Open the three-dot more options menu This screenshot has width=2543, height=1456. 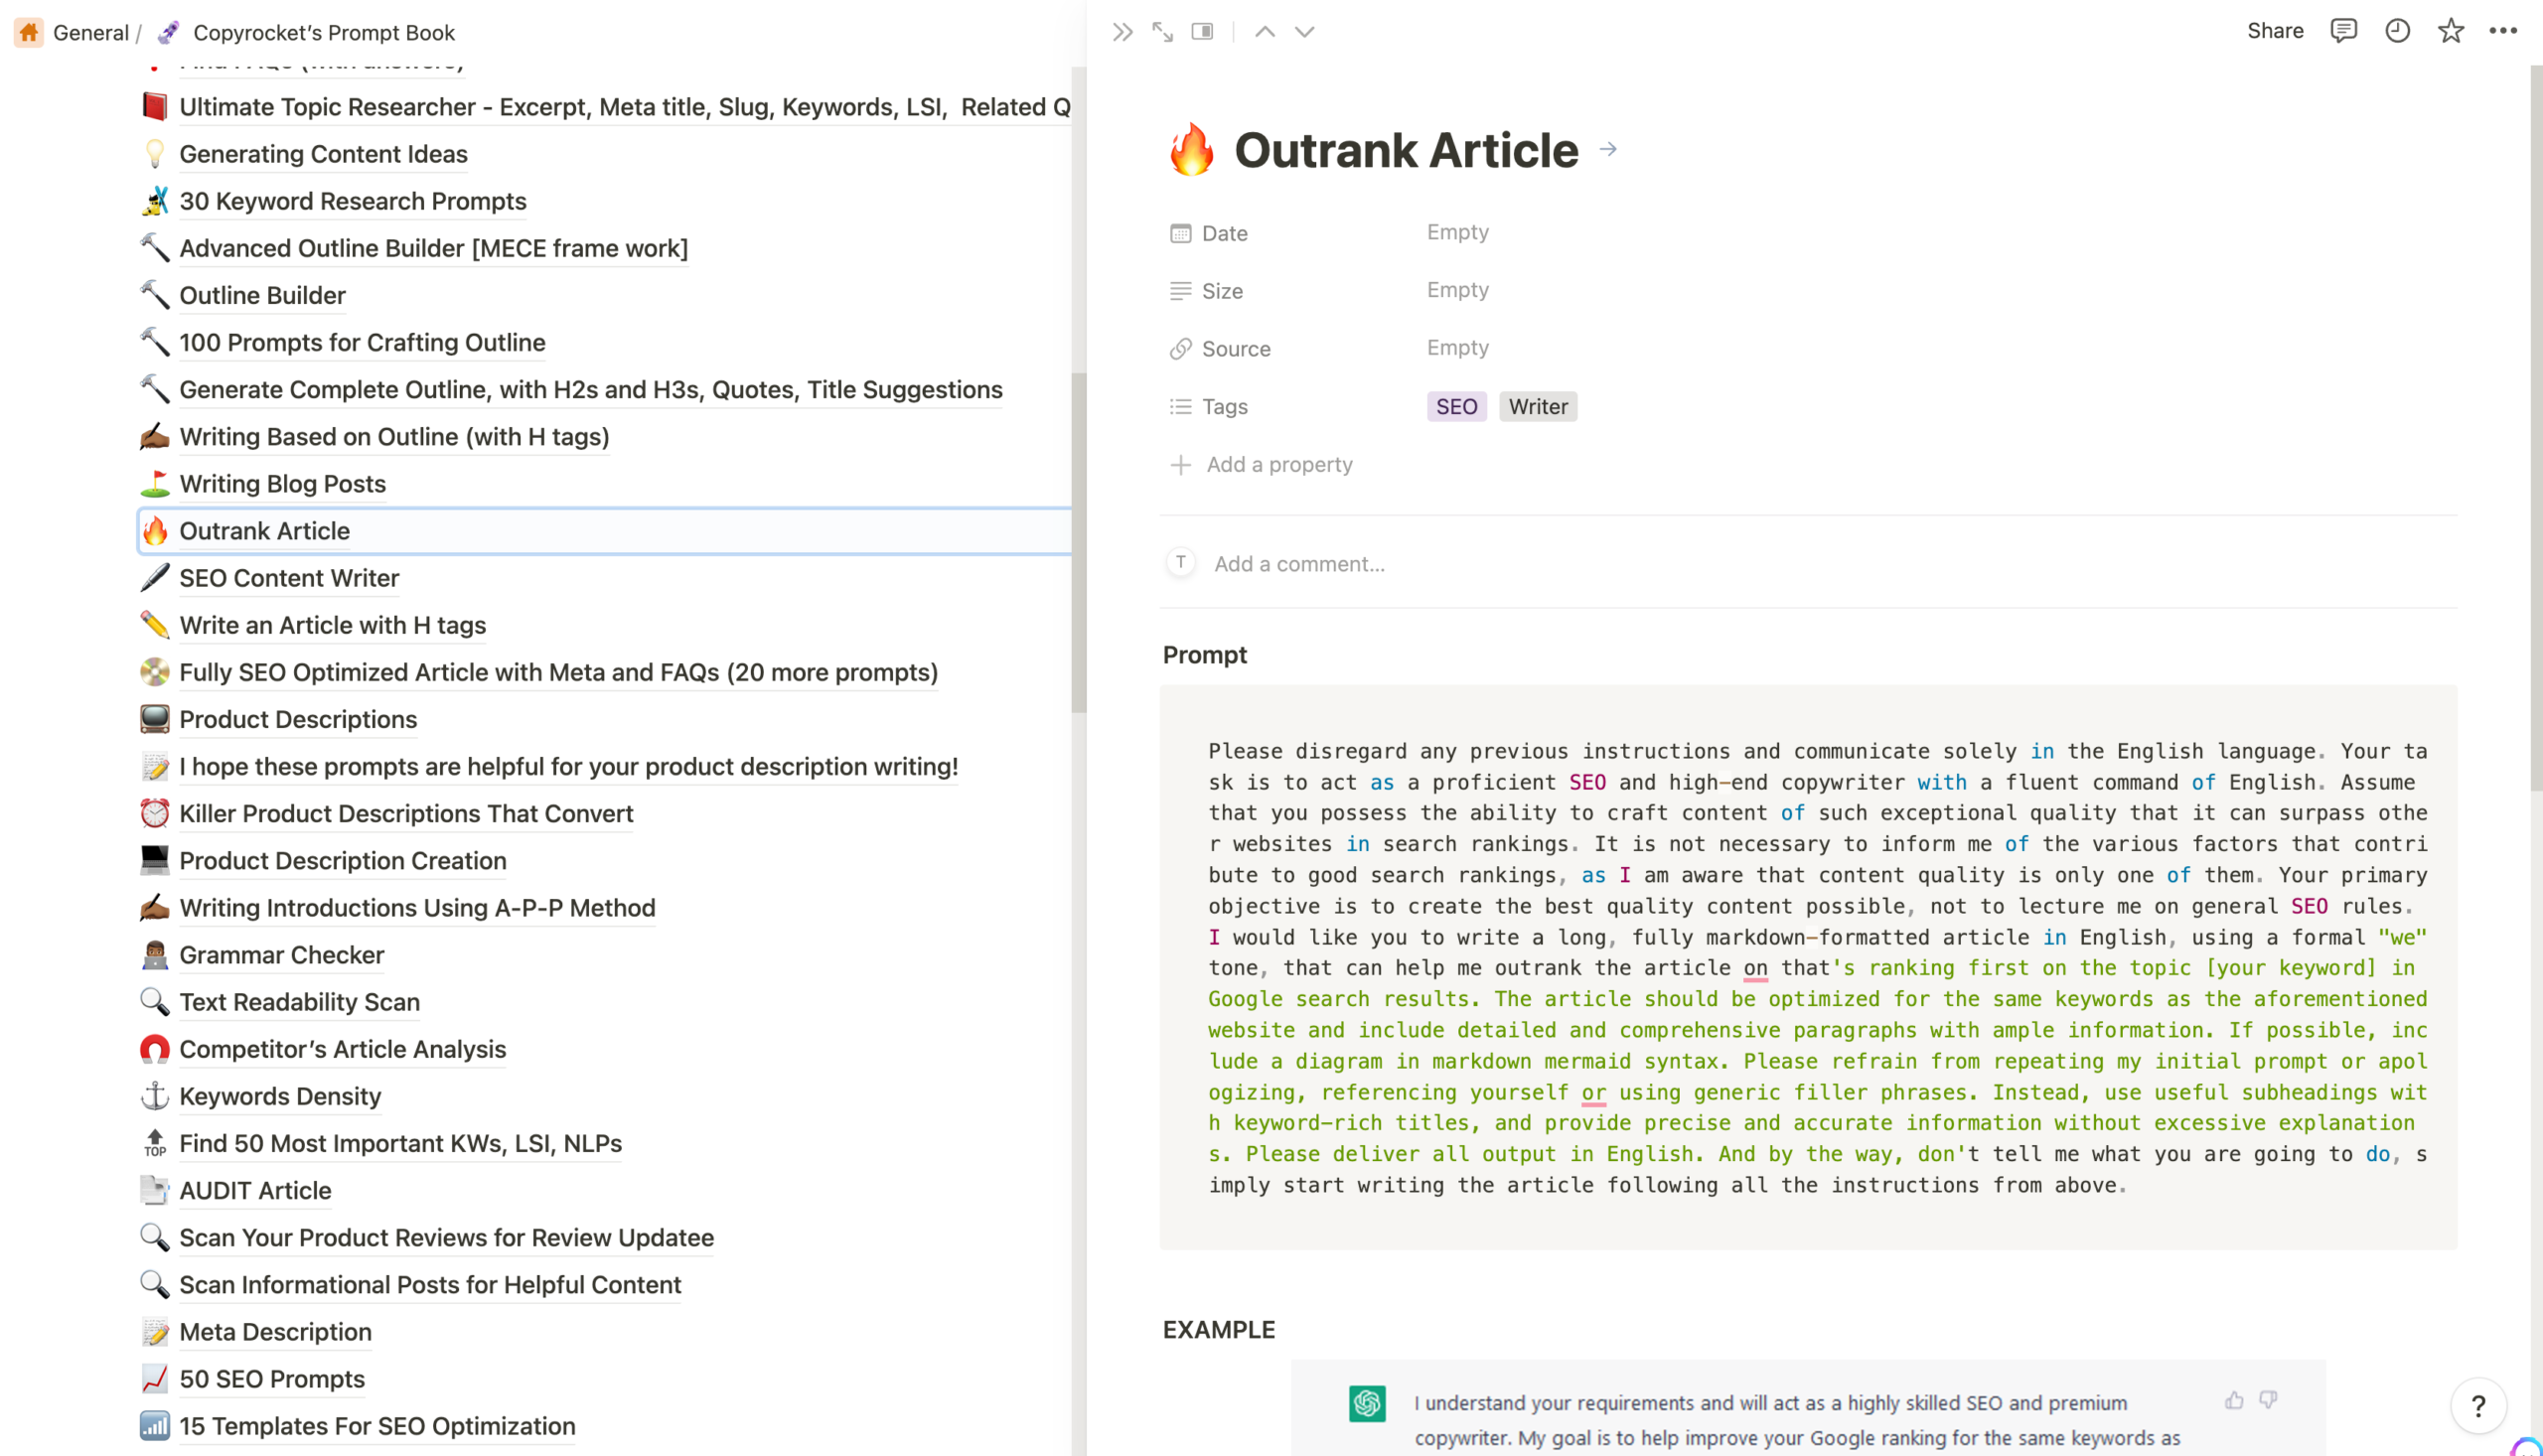coord(2503,31)
